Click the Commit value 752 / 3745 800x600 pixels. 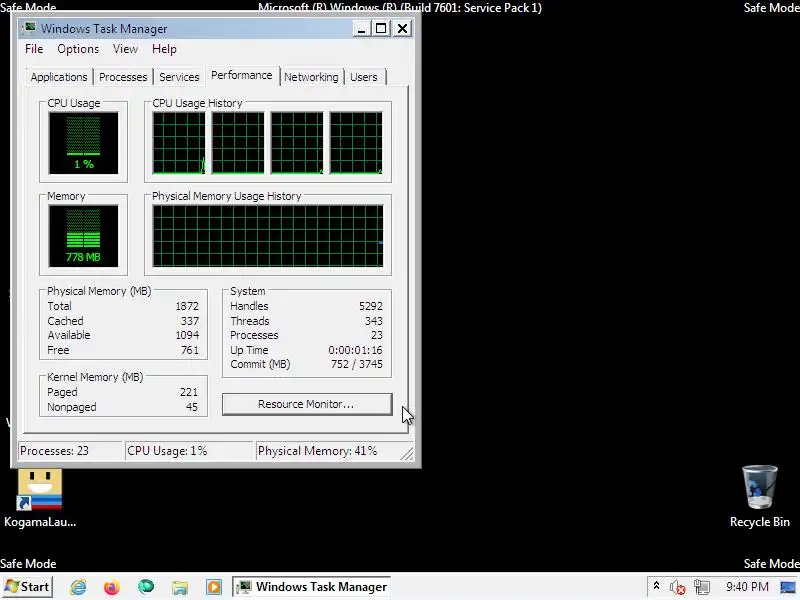tap(357, 364)
